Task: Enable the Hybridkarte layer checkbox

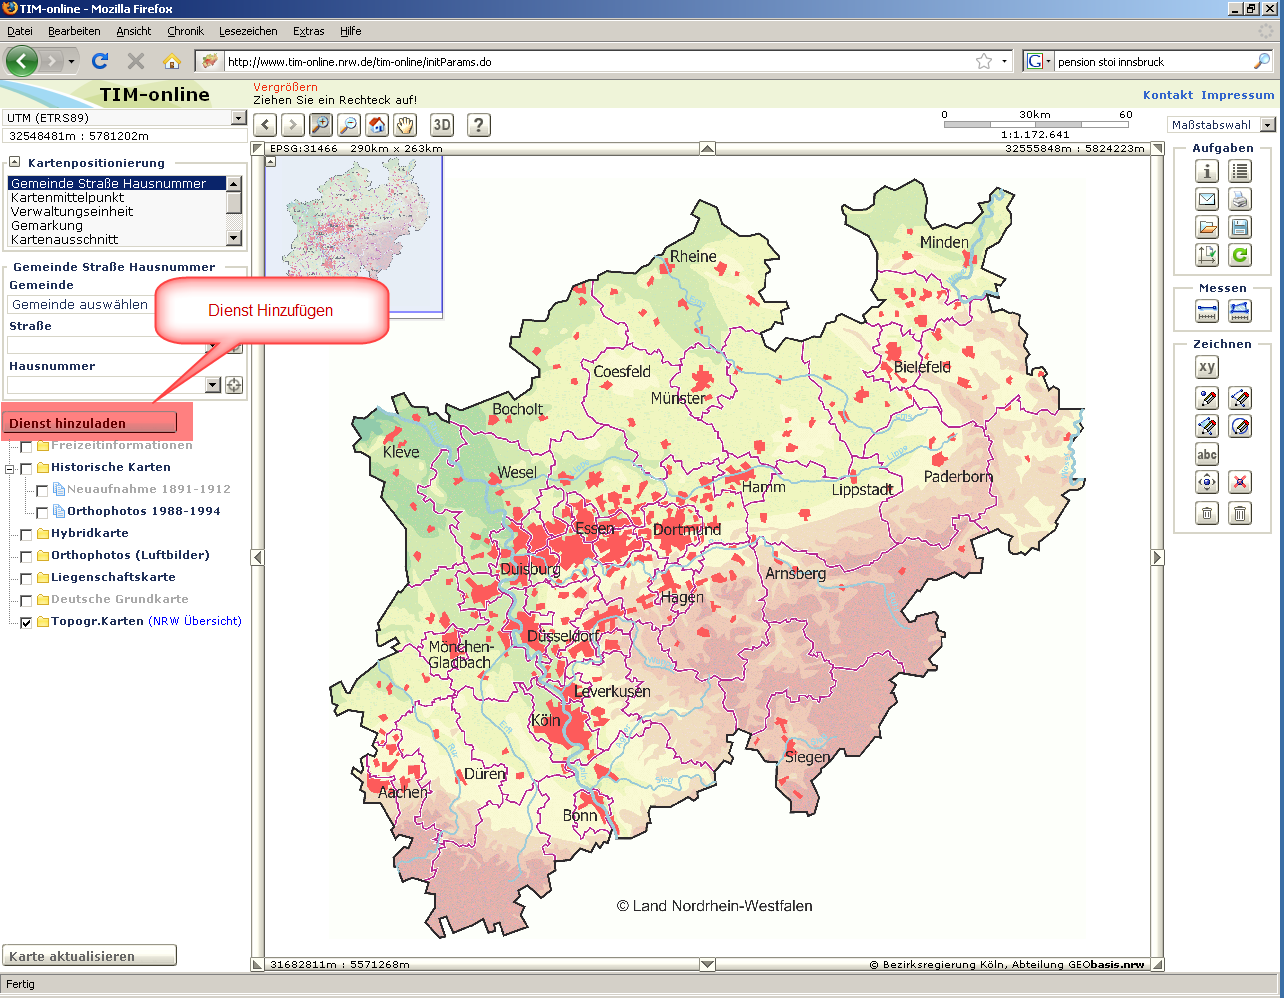Action: [27, 534]
